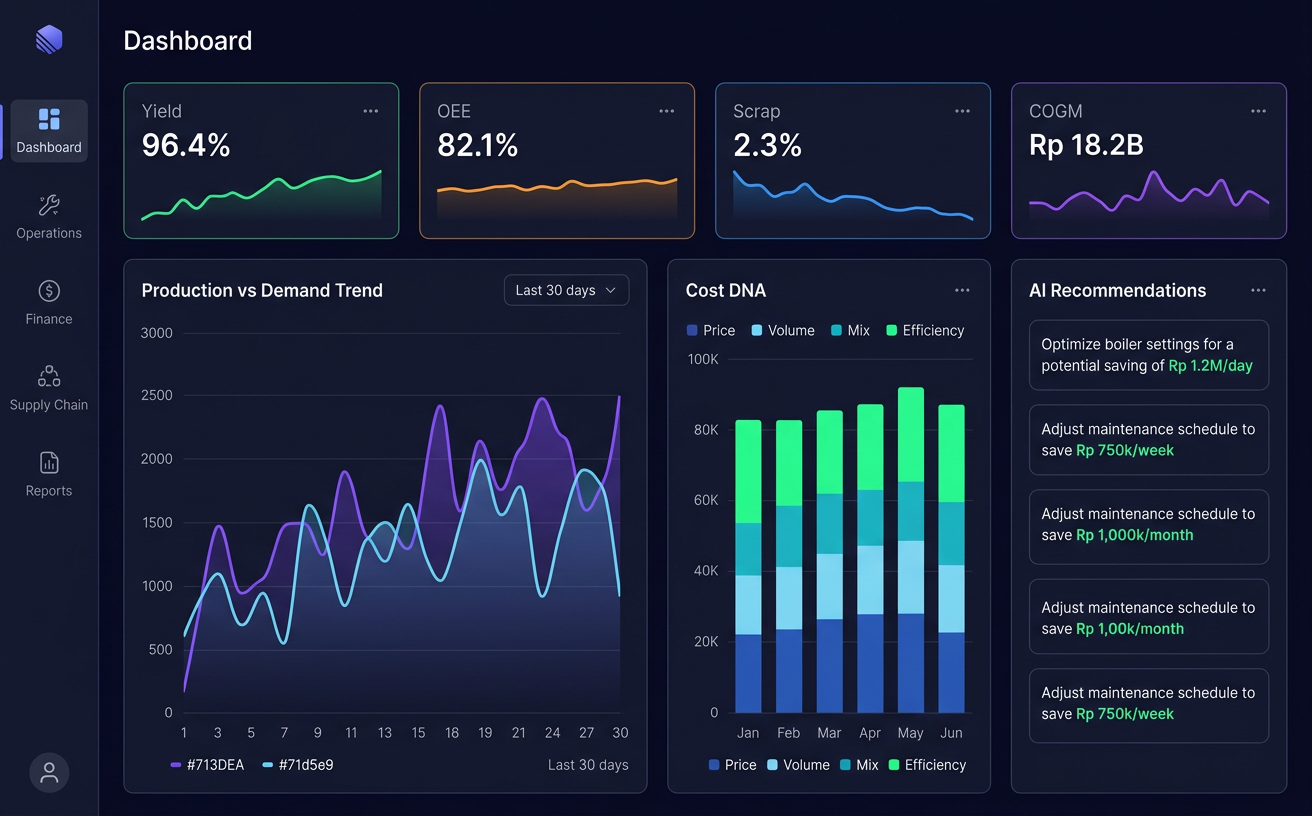Open Reports via the document chart icon
Viewport: 1312px width, 816px height.
(49, 463)
